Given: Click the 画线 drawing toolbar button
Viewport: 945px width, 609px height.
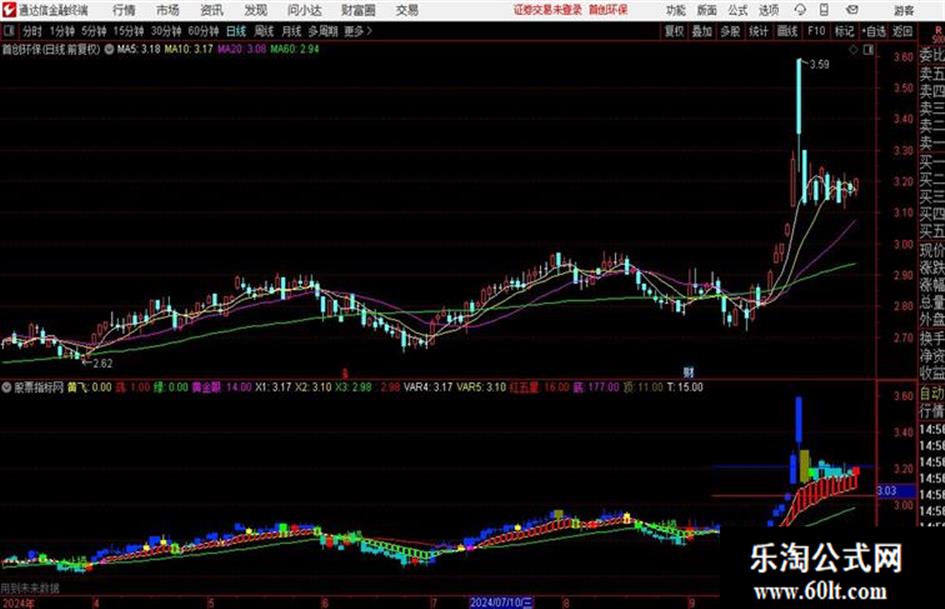Looking at the screenshot, I should coord(787,31).
